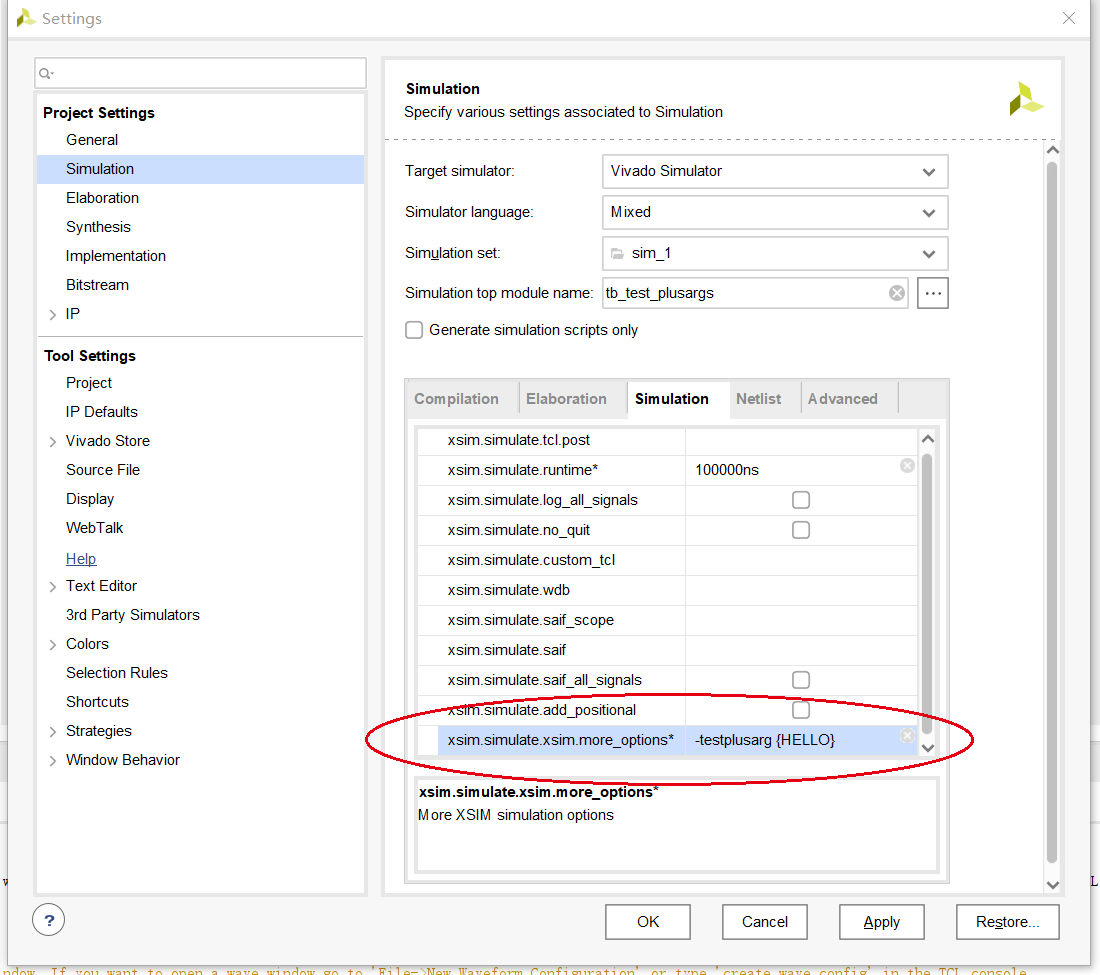This screenshot has height=975, width=1100.
Task: Click the search magnifier icon
Action: point(46,73)
